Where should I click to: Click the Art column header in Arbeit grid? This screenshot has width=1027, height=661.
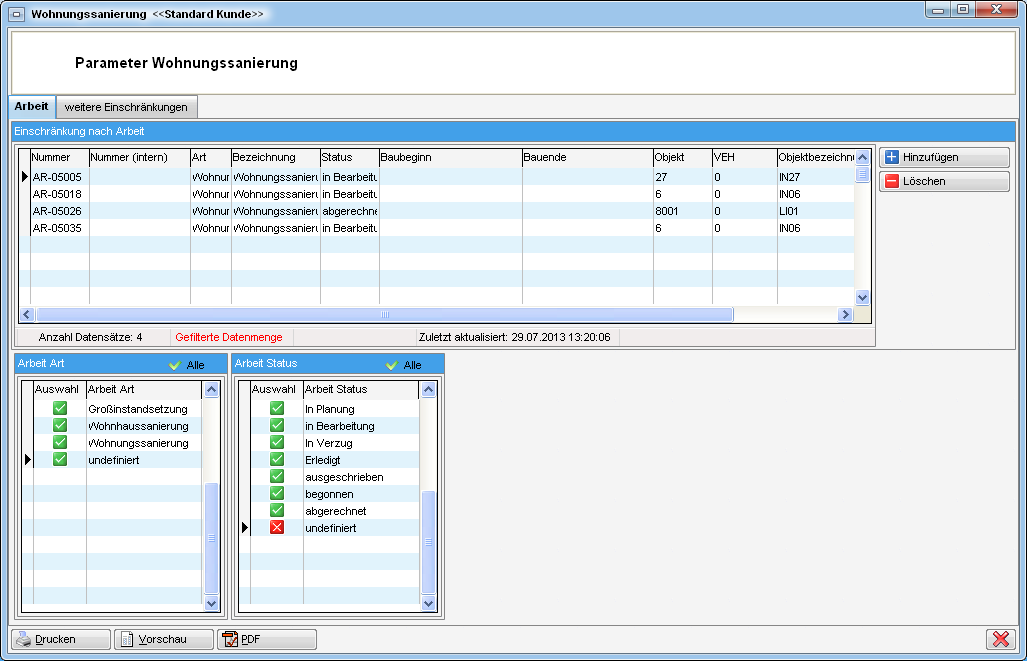pyautogui.click(x=210, y=158)
